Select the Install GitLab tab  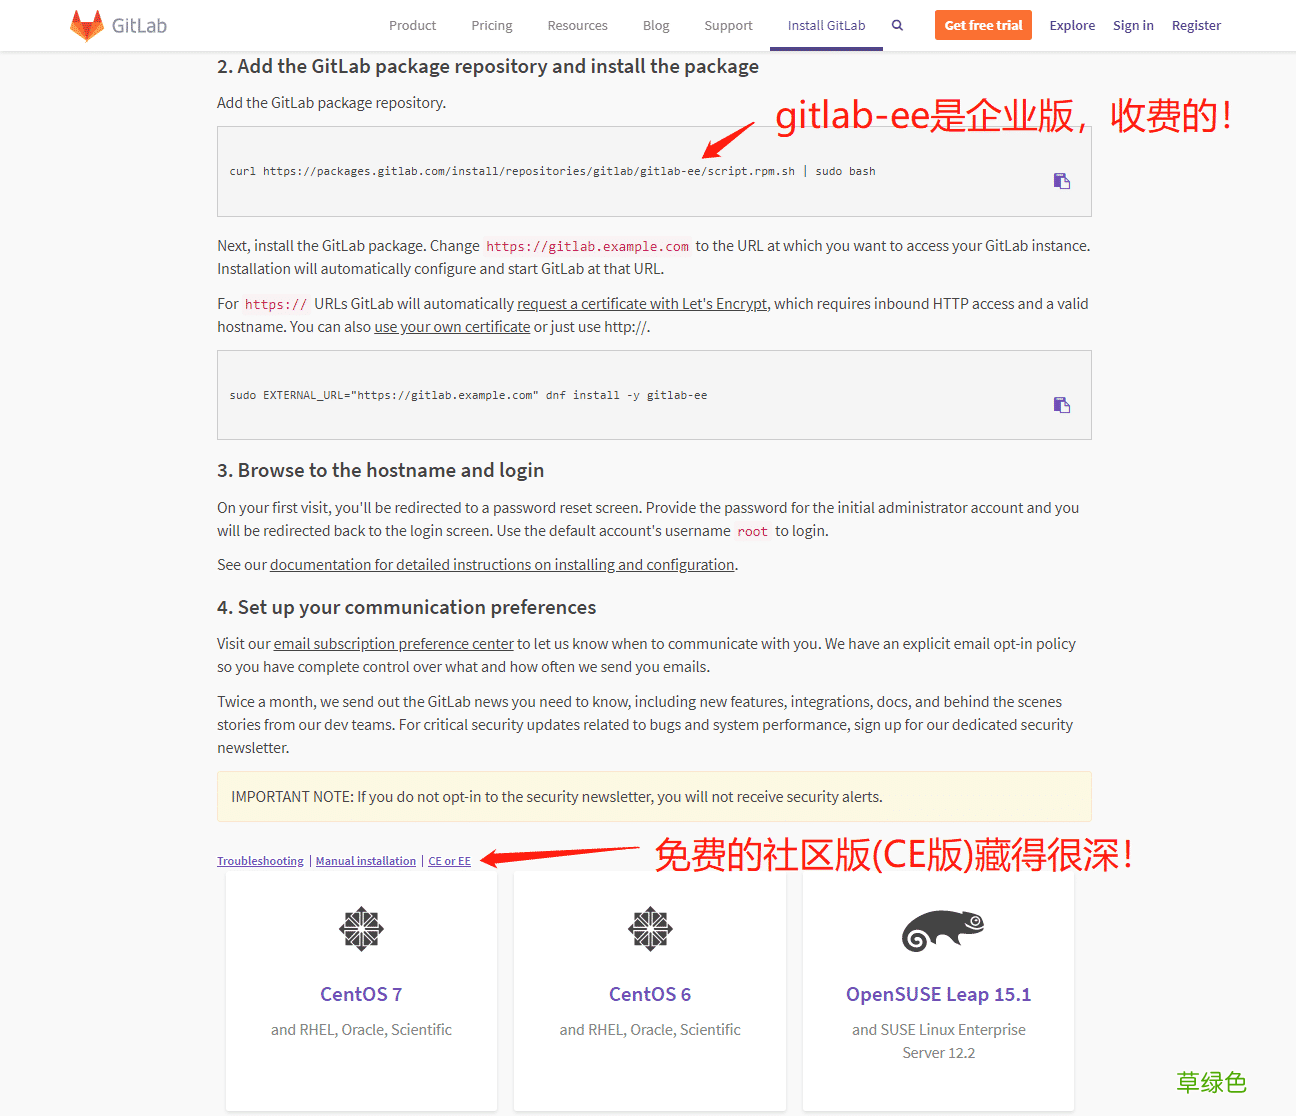[x=826, y=25]
